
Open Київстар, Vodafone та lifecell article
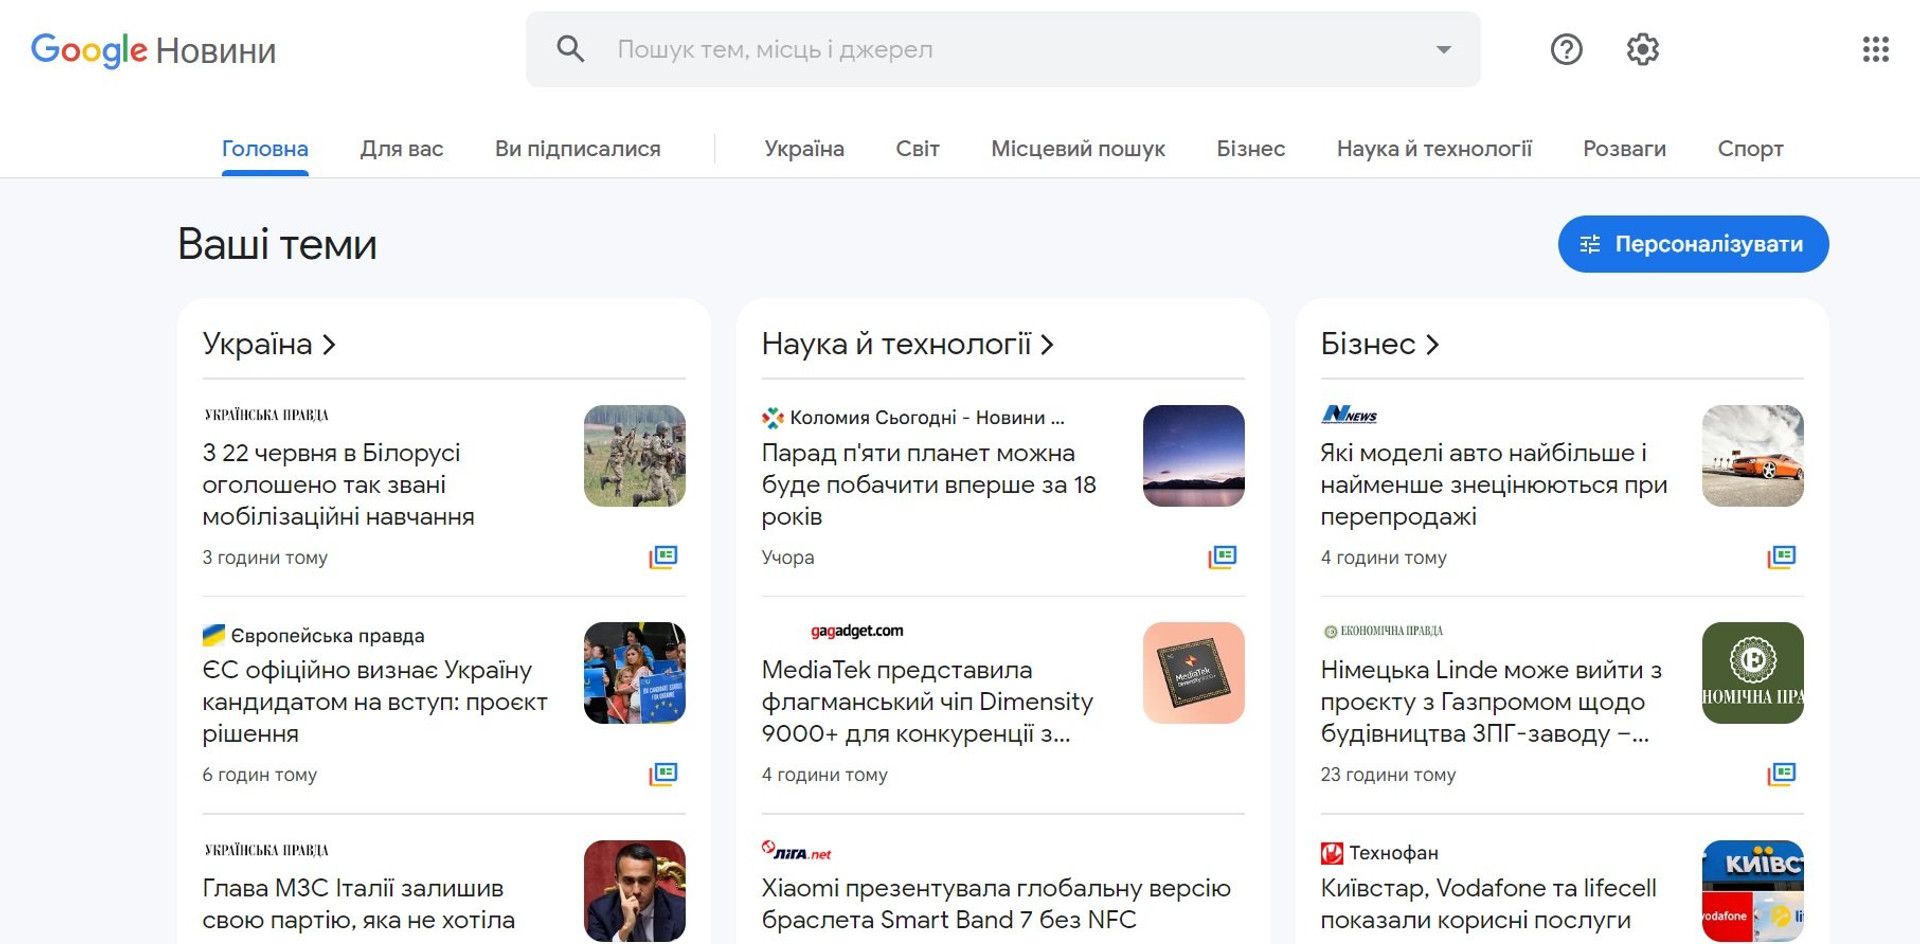[x=1488, y=904]
